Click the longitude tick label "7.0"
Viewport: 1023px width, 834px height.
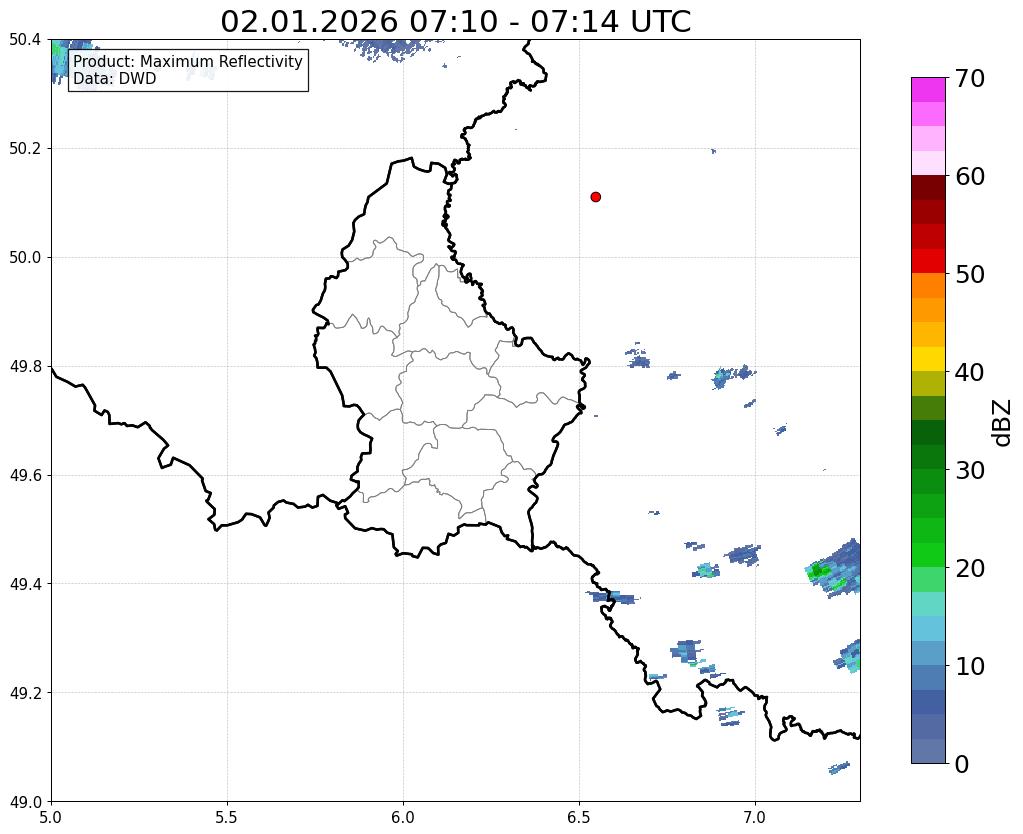tap(755, 818)
